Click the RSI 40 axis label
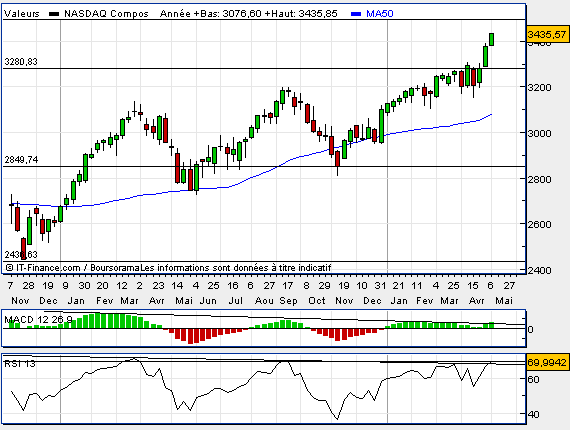The width and height of the screenshot is (570, 430). click(x=533, y=414)
